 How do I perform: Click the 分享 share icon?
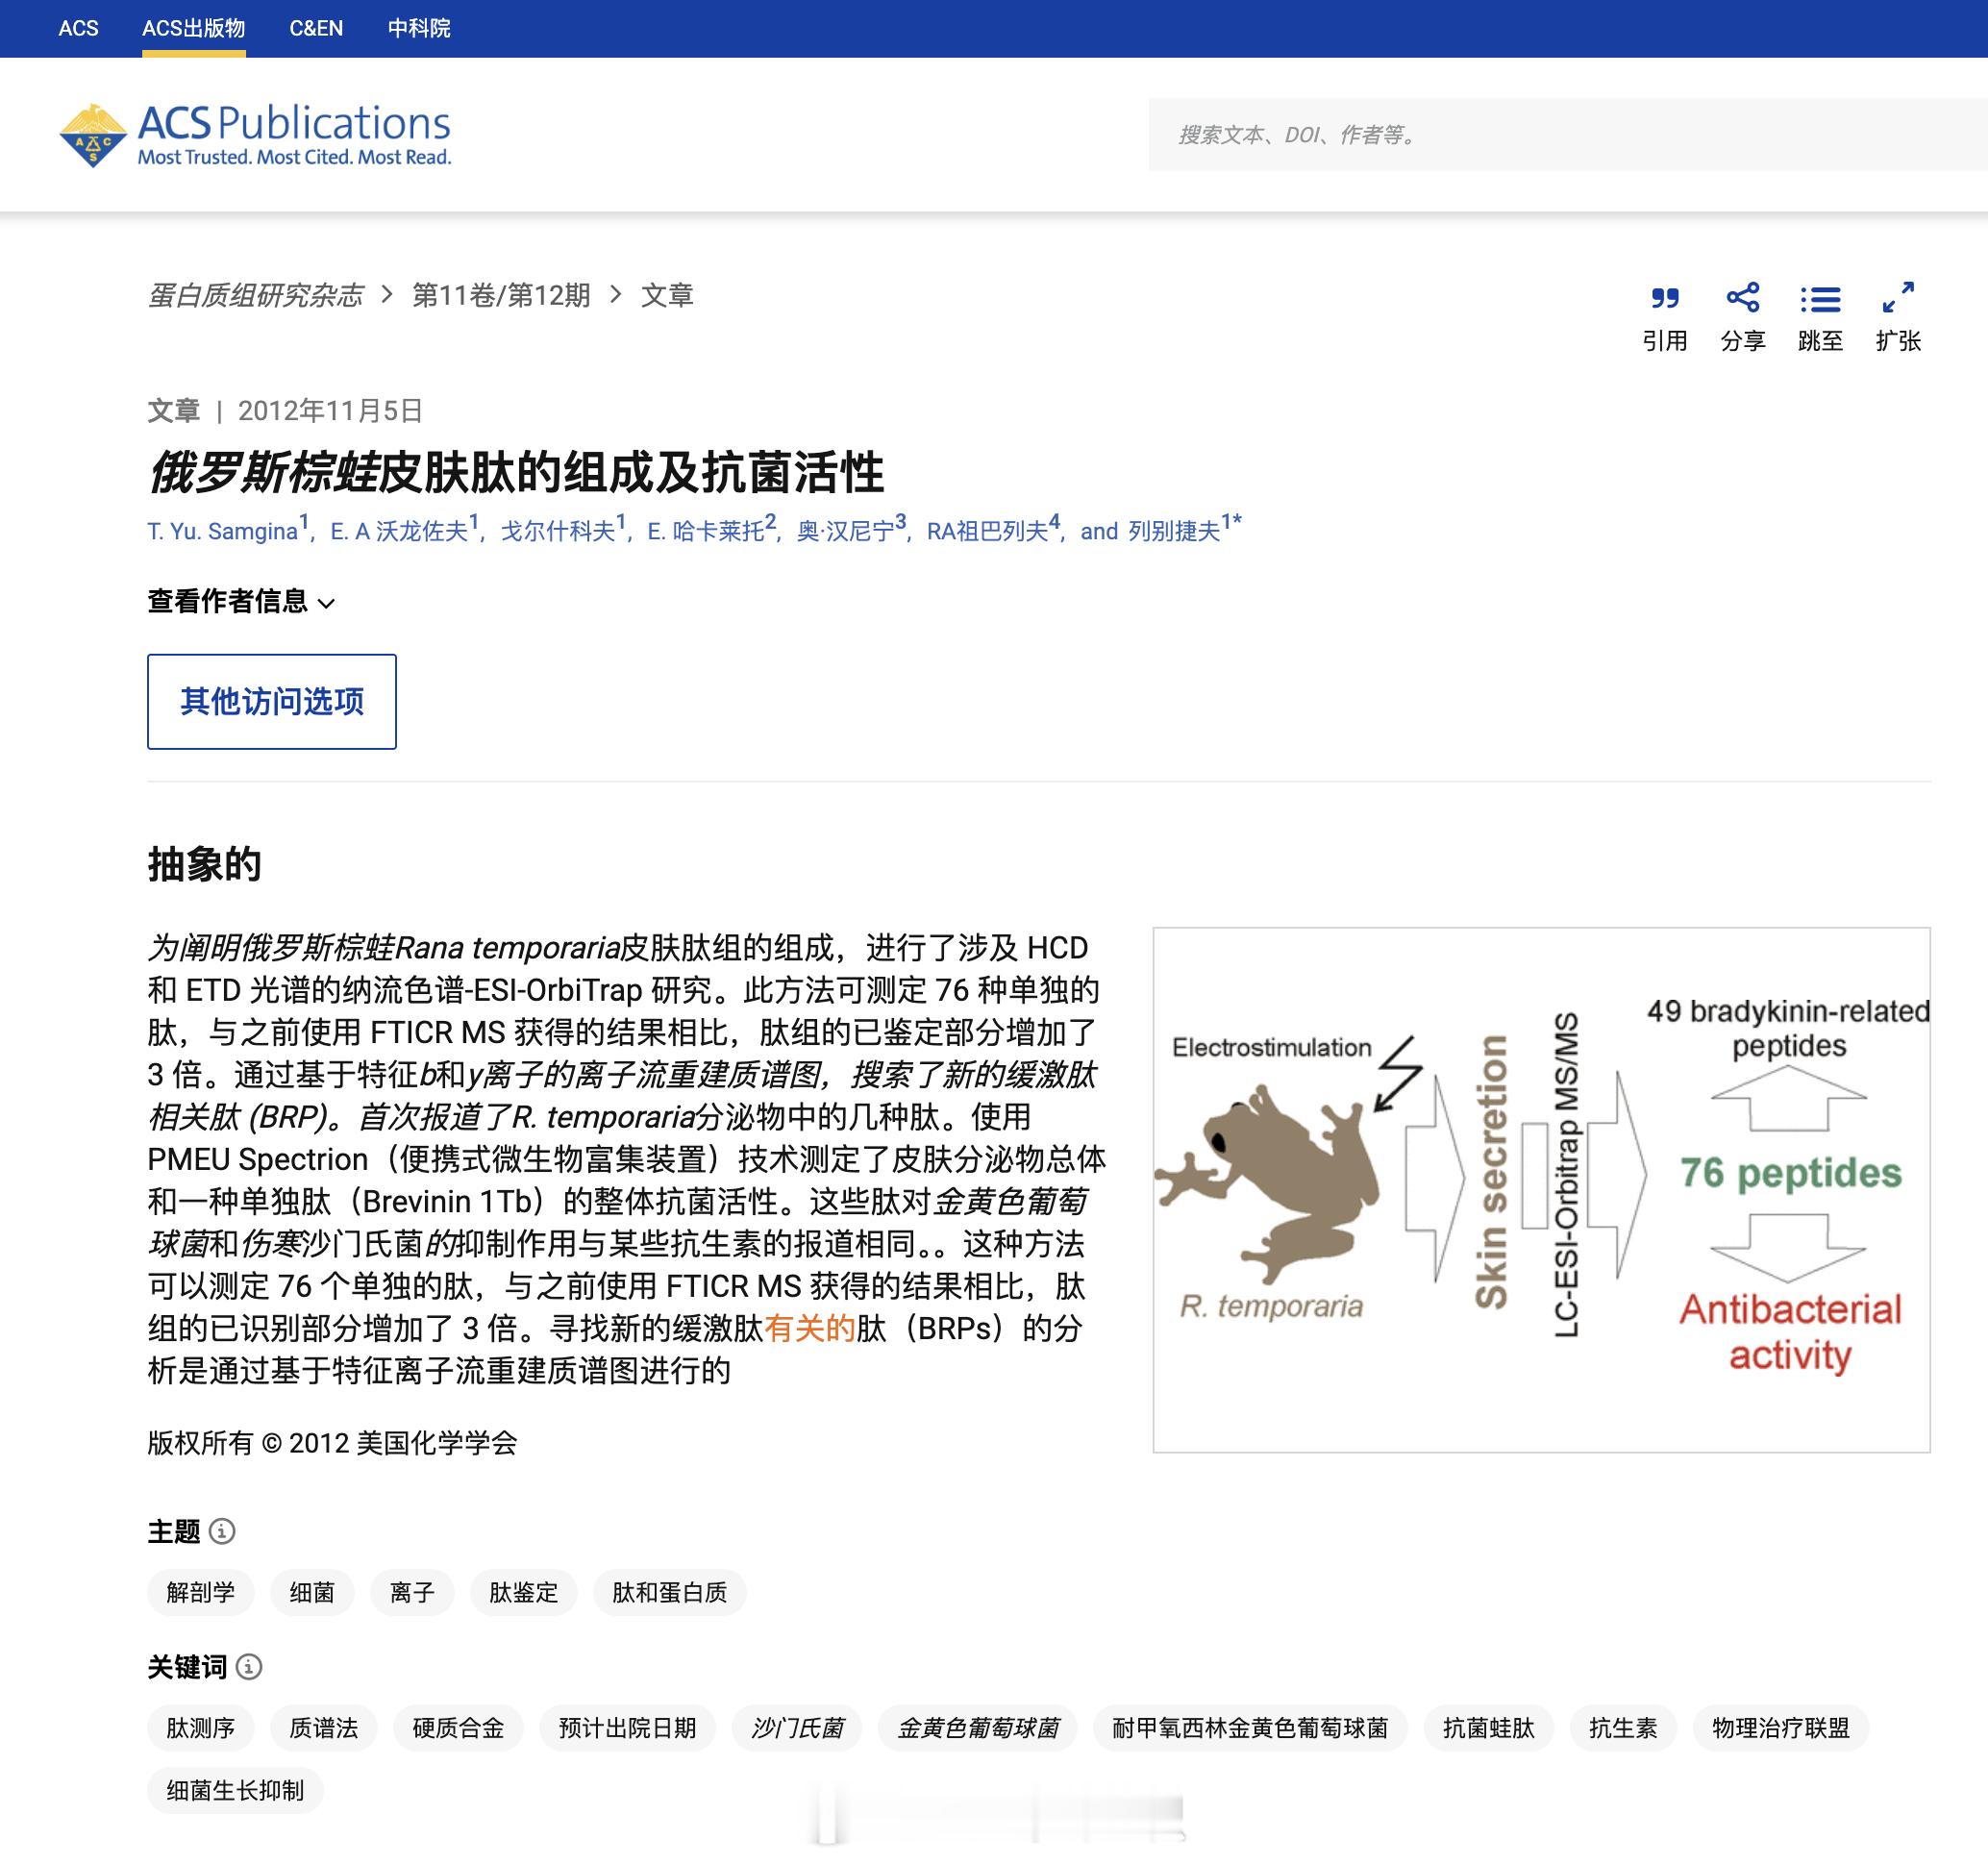[x=1742, y=298]
